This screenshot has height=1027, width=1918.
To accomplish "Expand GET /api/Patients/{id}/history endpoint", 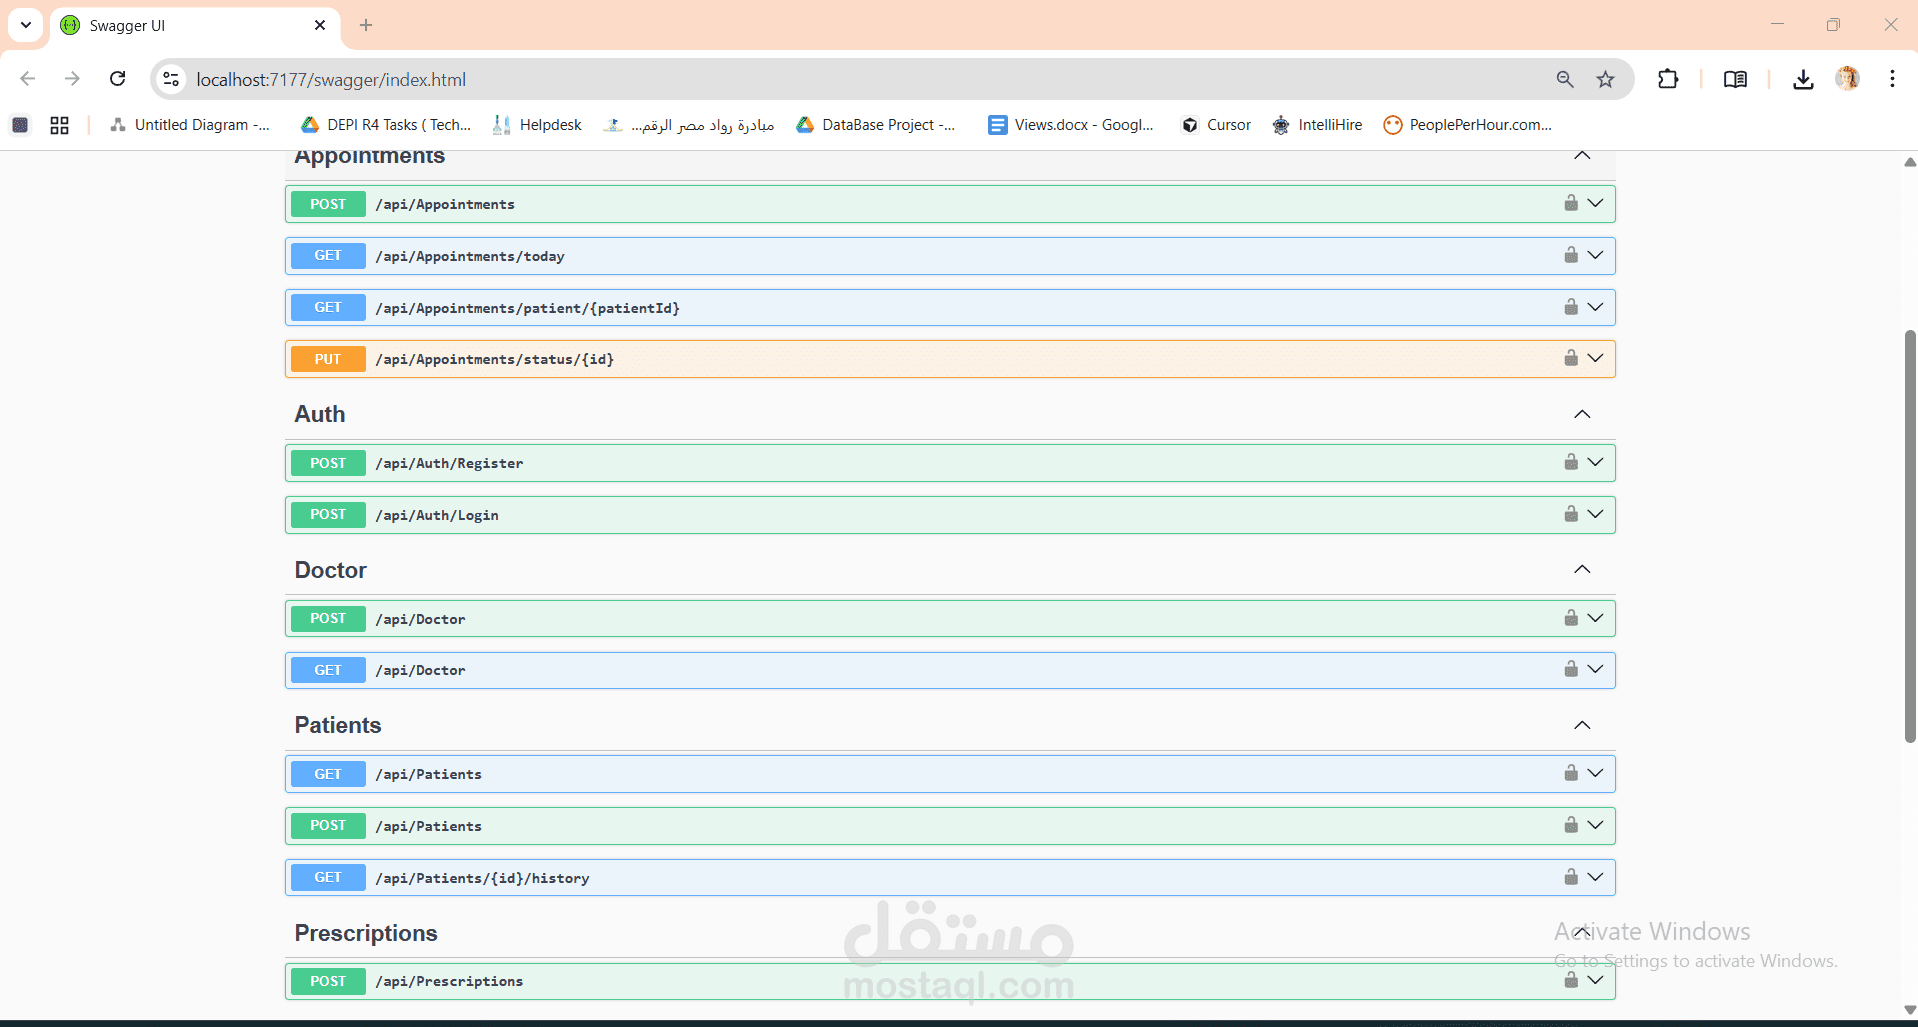I will coord(1595,877).
